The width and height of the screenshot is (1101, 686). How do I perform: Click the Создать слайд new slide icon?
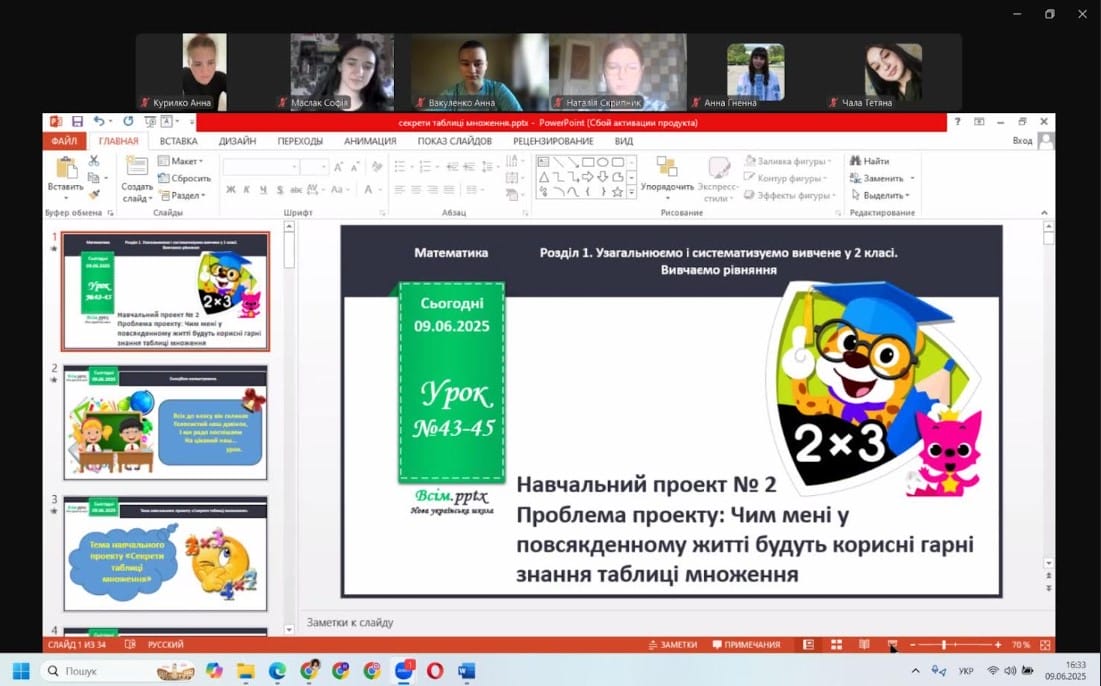point(136,167)
